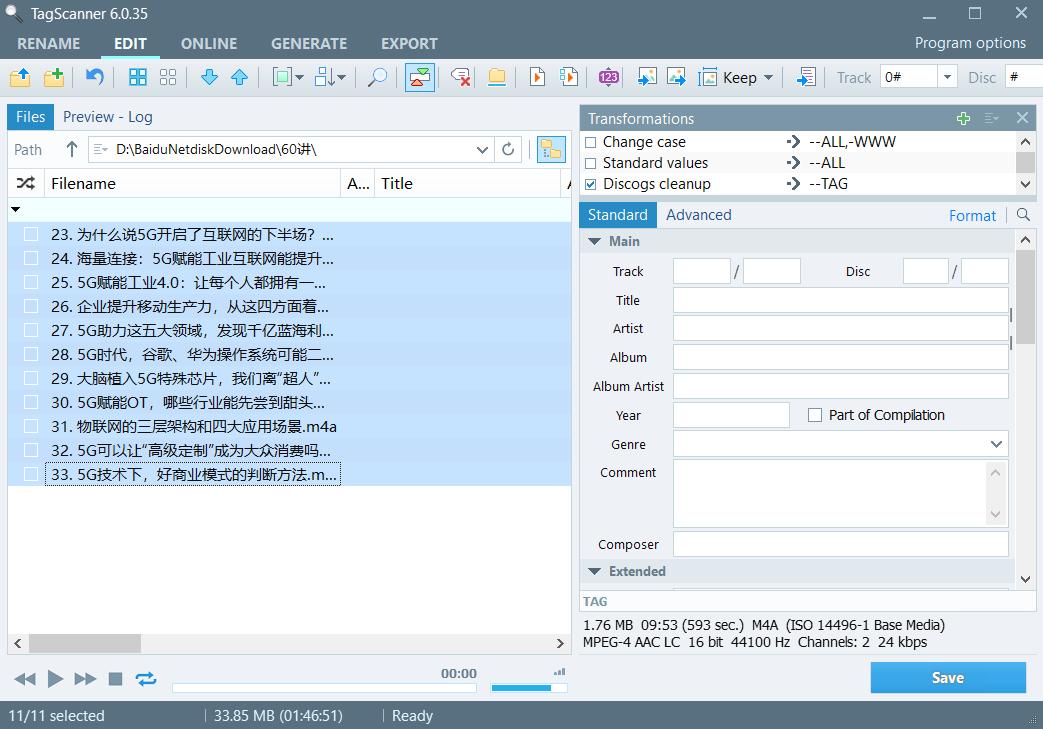Click the remove tags icon
1043x729 pixels.
click(460, 77)
